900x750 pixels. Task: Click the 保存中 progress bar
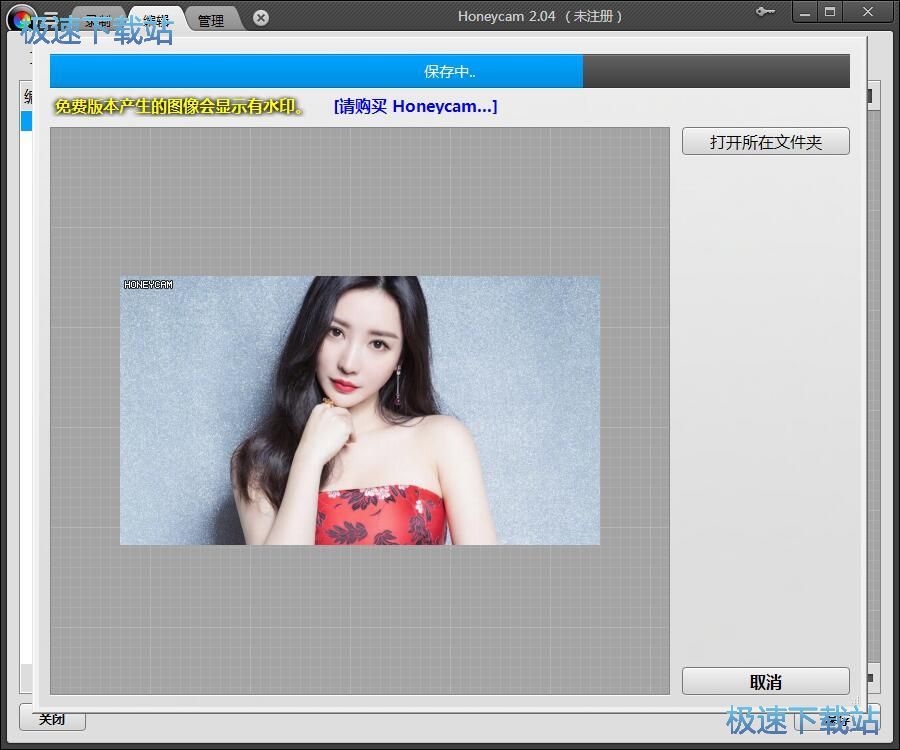(449, 71)
